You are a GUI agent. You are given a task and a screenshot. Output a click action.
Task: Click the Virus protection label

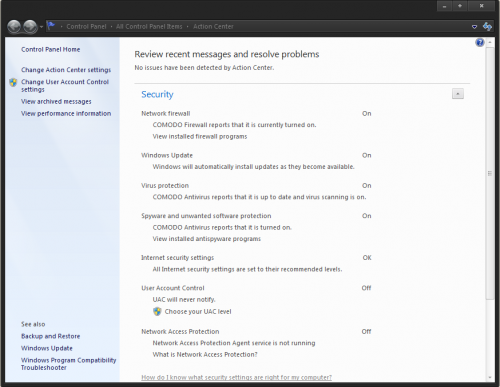(x=165, y=185)
